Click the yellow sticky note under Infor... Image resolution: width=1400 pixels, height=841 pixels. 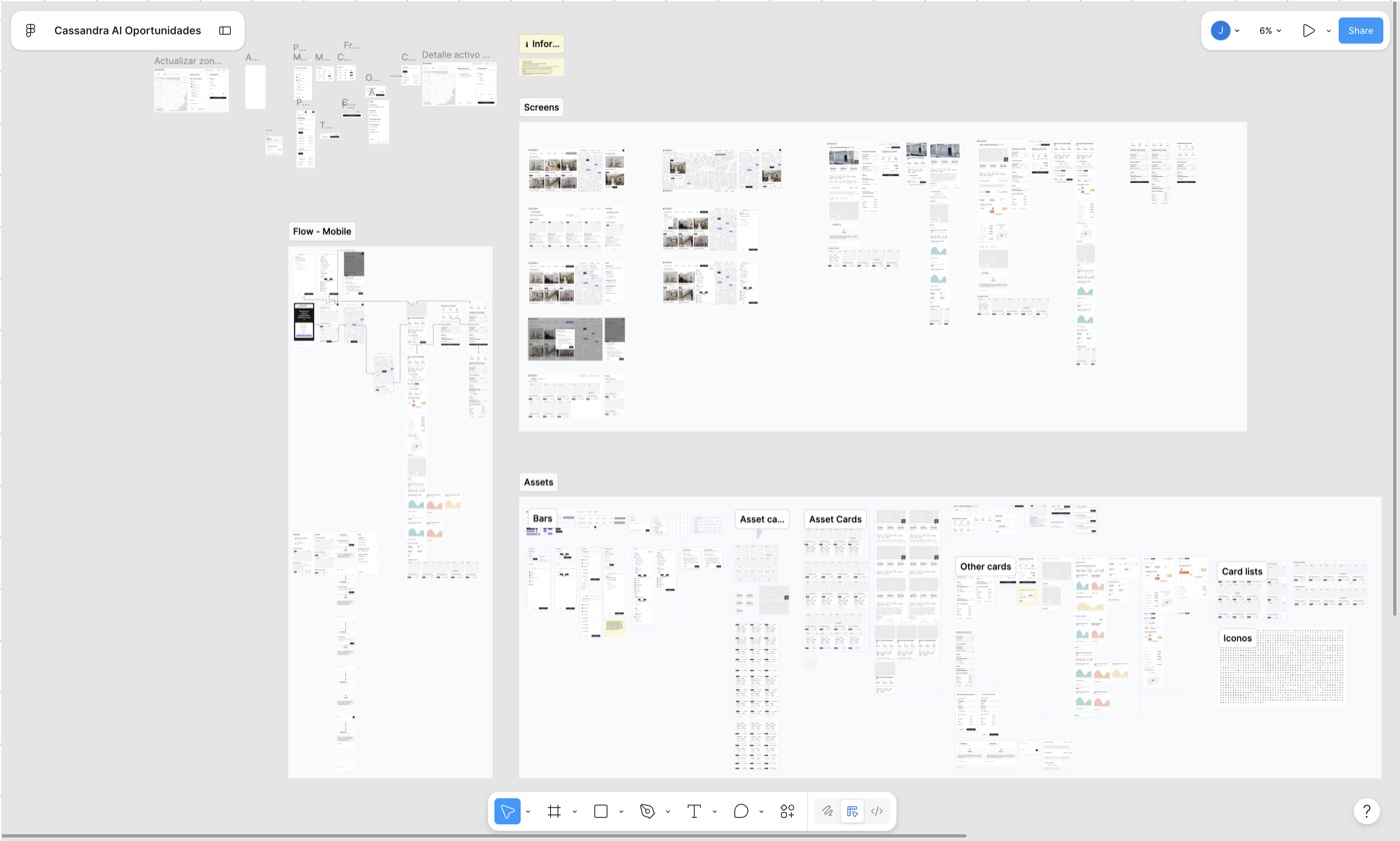pos(541,67)
